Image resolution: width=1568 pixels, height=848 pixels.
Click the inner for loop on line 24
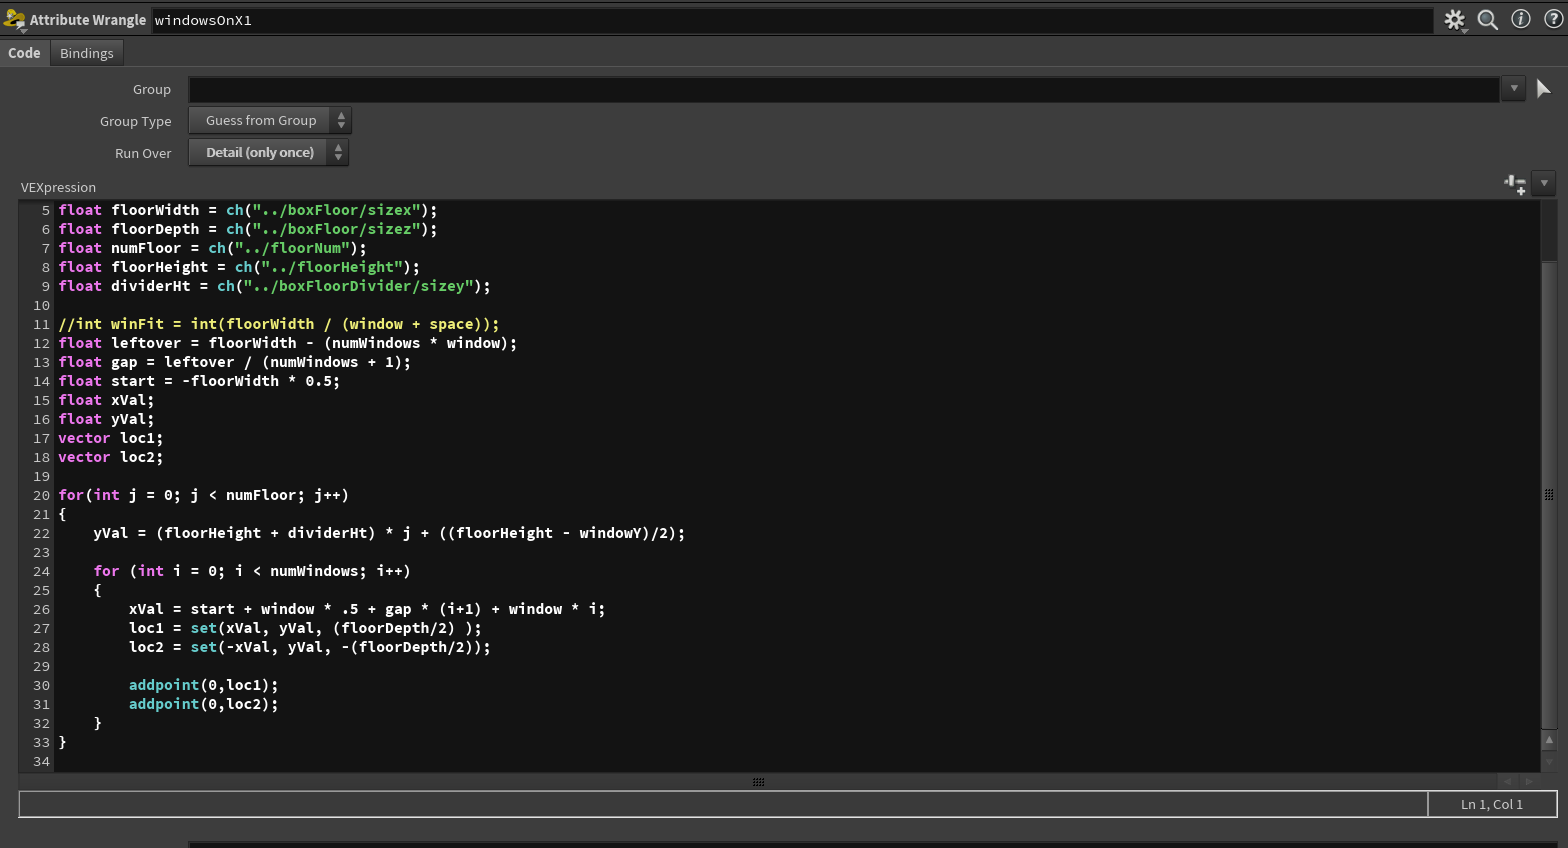(252, 571)
